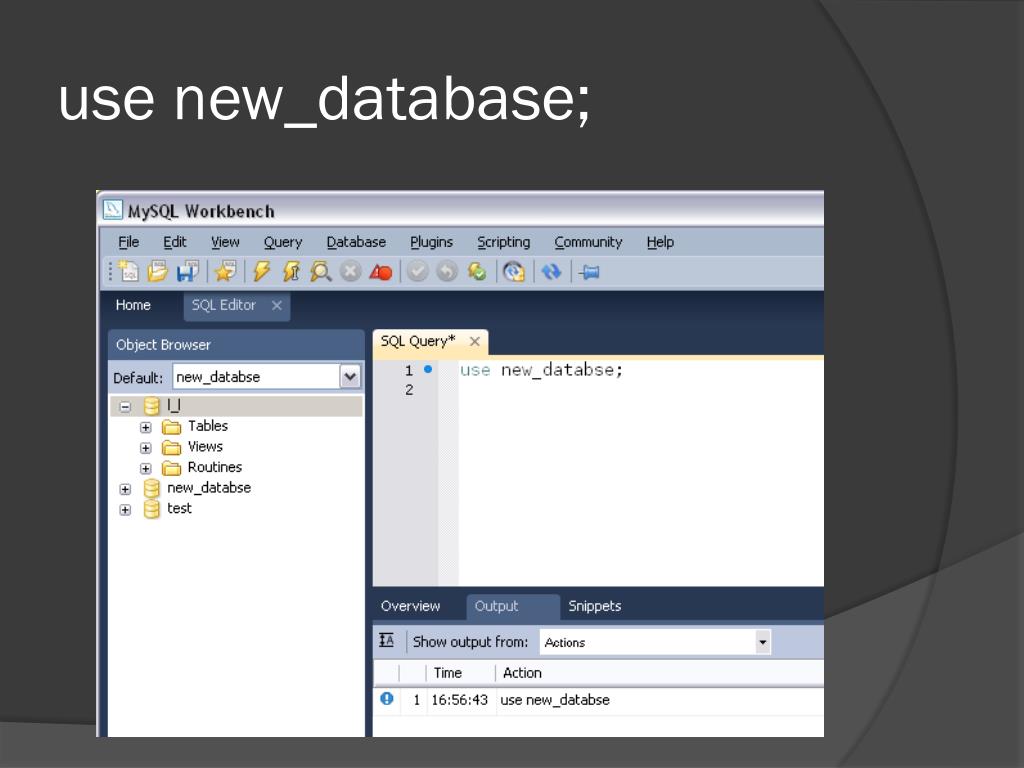This screenshot has width=1024, height=768.
Task: Click the reconnect to DBMS icon
Action: [x=515, y=271]
